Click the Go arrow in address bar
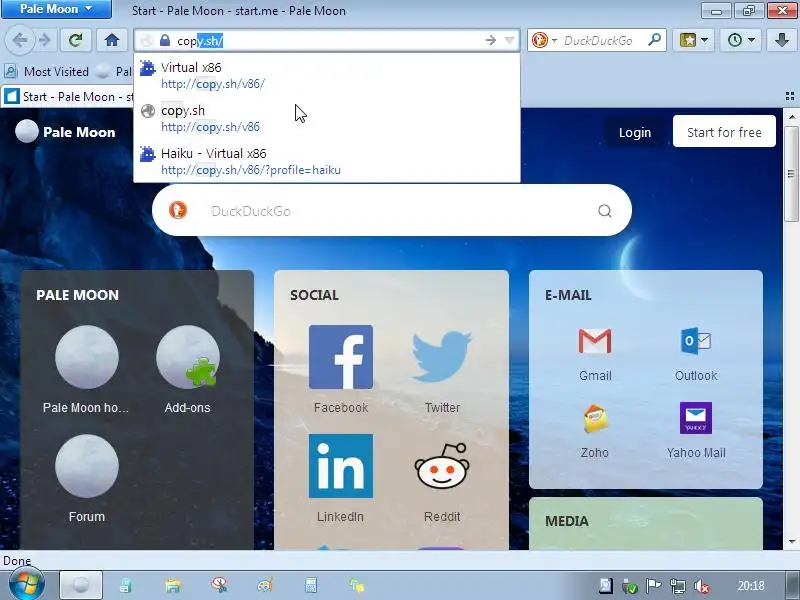 pos(490,40)
